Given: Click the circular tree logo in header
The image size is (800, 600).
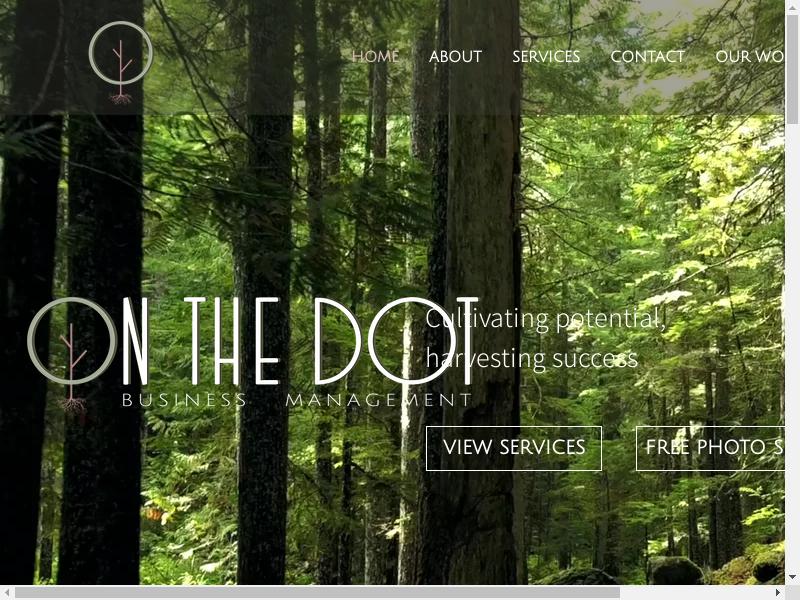Looking at the screenshot, I should 120,62.
